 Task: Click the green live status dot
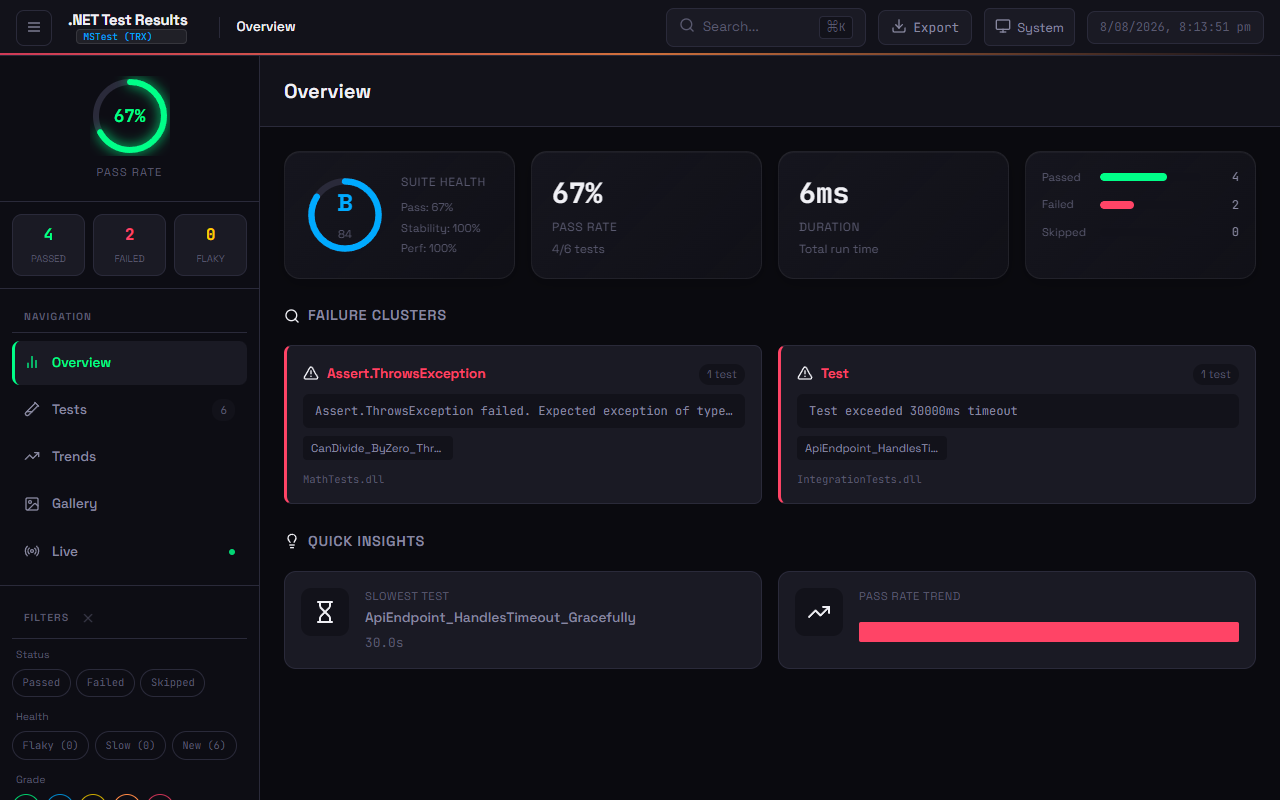[x=232, y=552]
